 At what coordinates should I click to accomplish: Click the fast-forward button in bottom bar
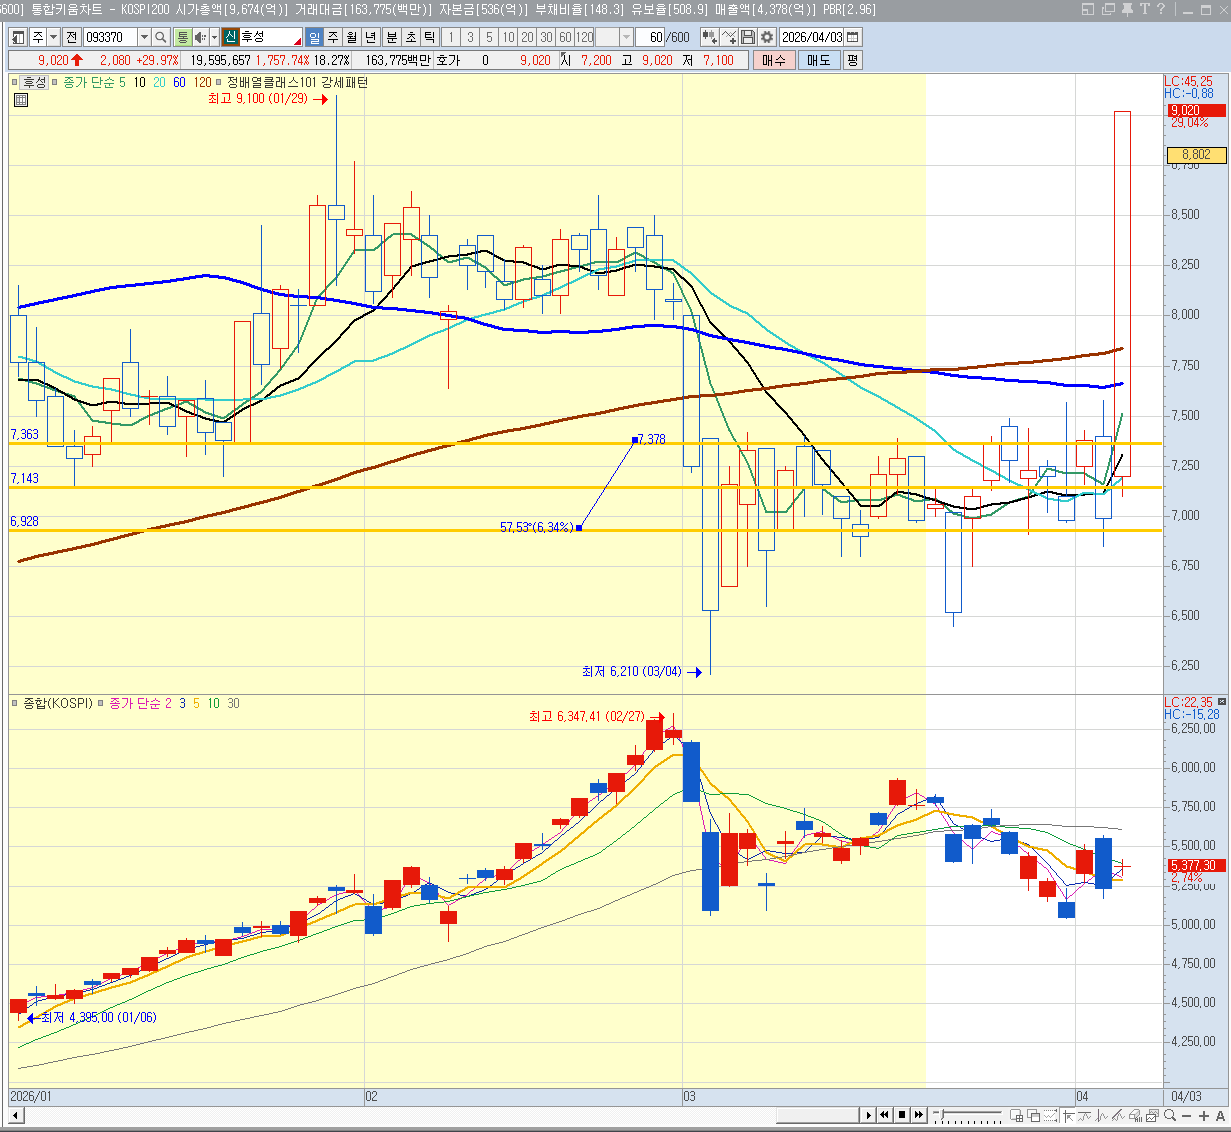(x=918, y=1115)
